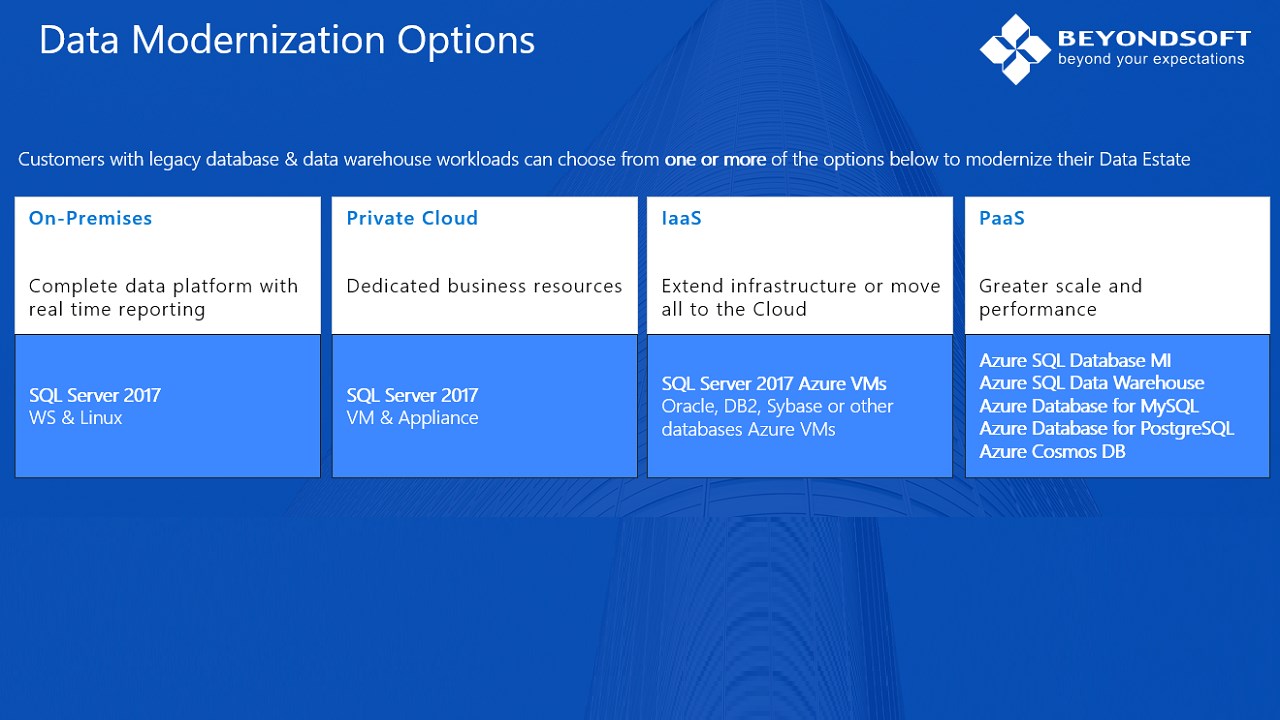Image resolution: width=1280 pixels, height=720 pixels.
Task: Click 'Greater scale and performance' description
Action: pos(1060,298)
